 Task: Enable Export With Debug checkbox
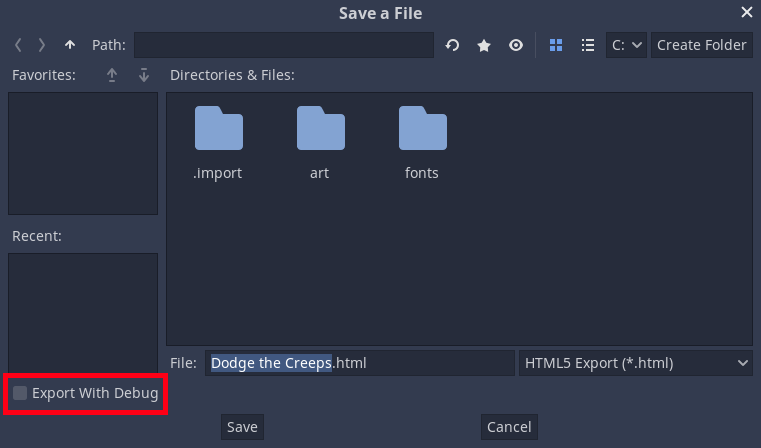click(20, 393)
